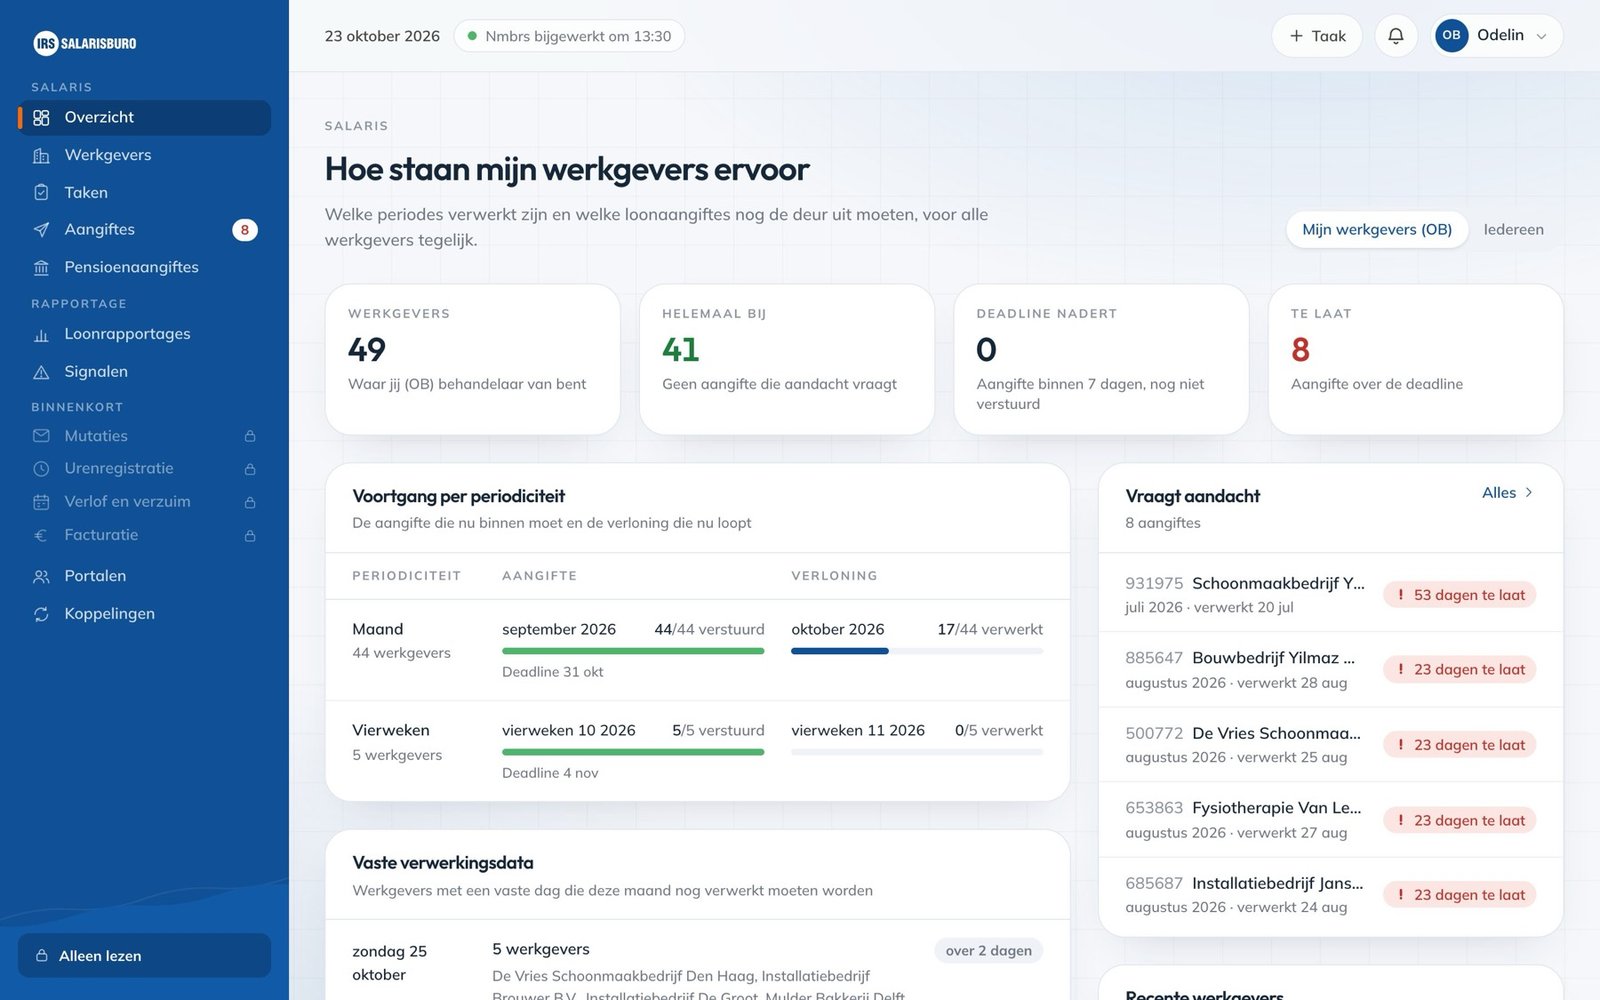This screenshot has width=1600, height=1000.
Task: Open Aangiftes section
Action: pos(144,230)
